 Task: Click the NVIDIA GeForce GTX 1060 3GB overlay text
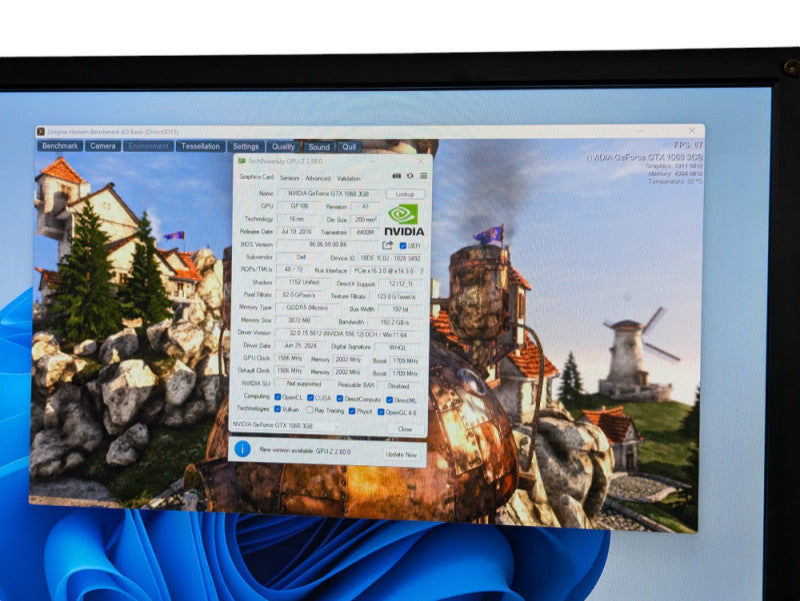pyautogui.click(x=644, y=157)
